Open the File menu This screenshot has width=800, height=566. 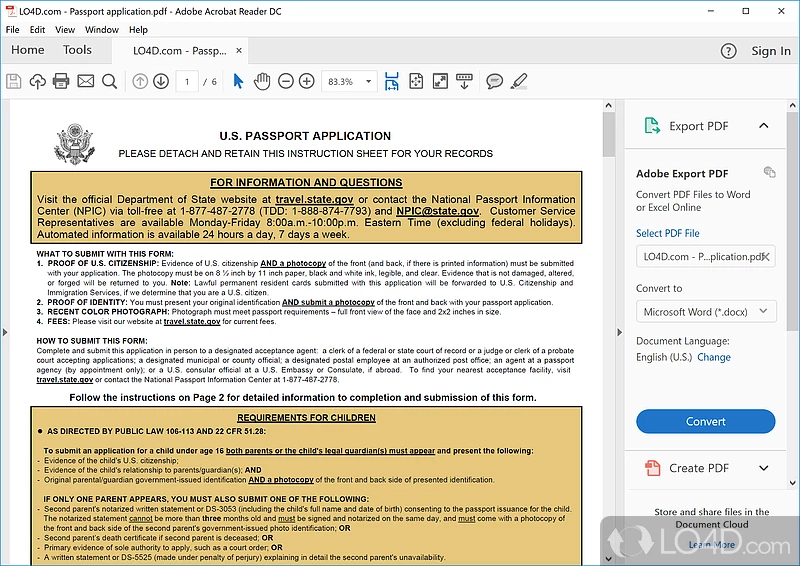pos(12,30)
